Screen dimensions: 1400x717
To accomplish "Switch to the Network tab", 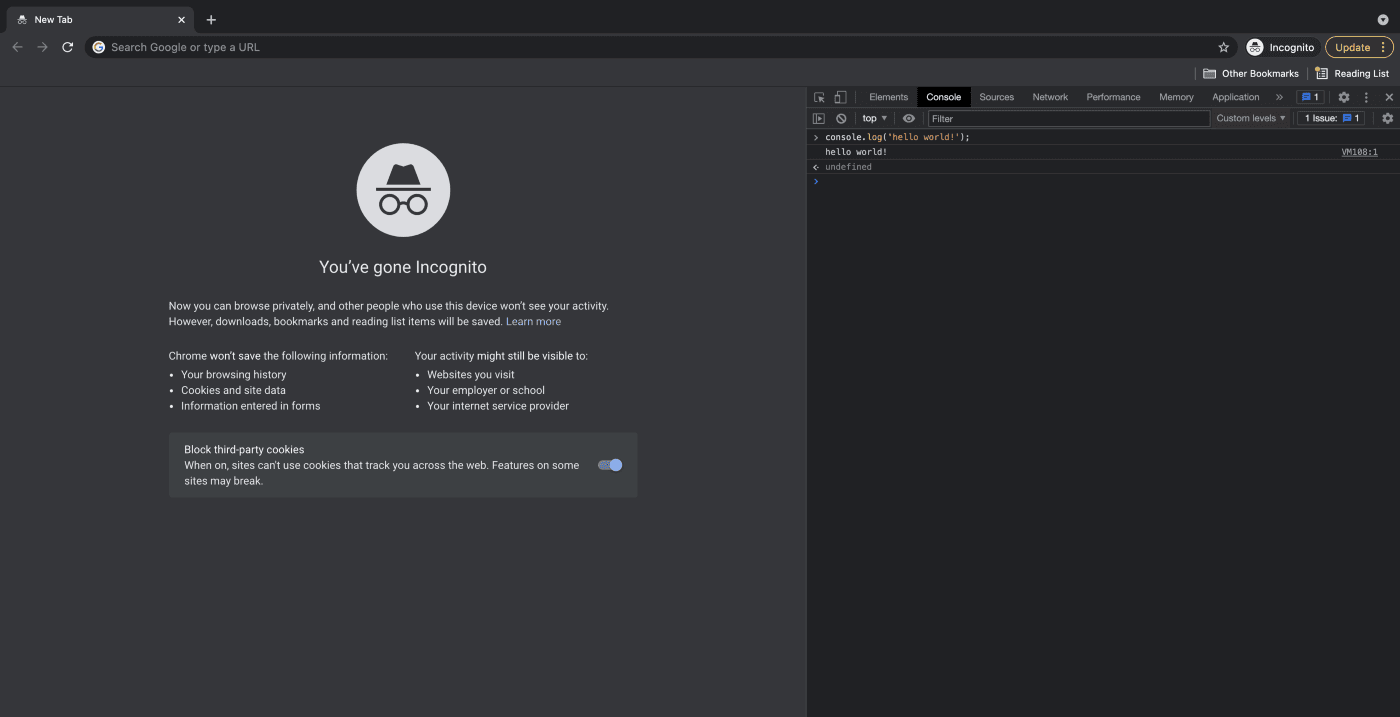I will click(x=1050, y=97).
